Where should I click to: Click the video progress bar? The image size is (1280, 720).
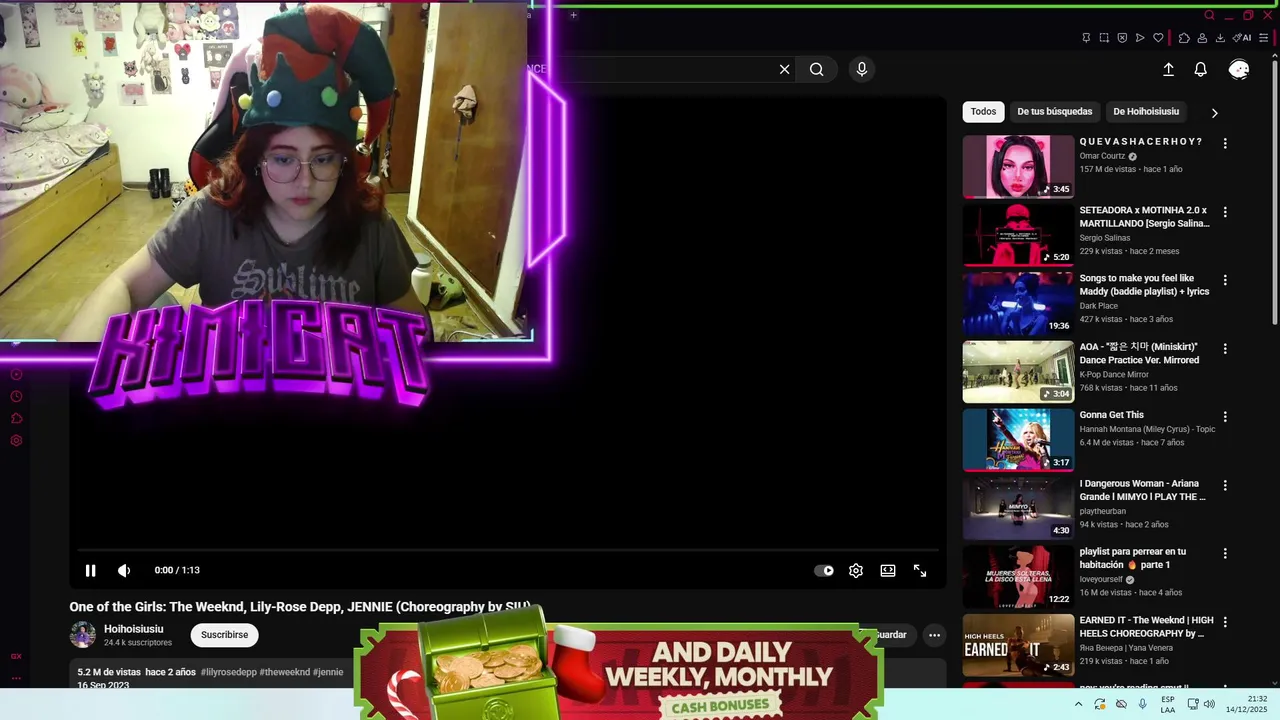(508, 550)
